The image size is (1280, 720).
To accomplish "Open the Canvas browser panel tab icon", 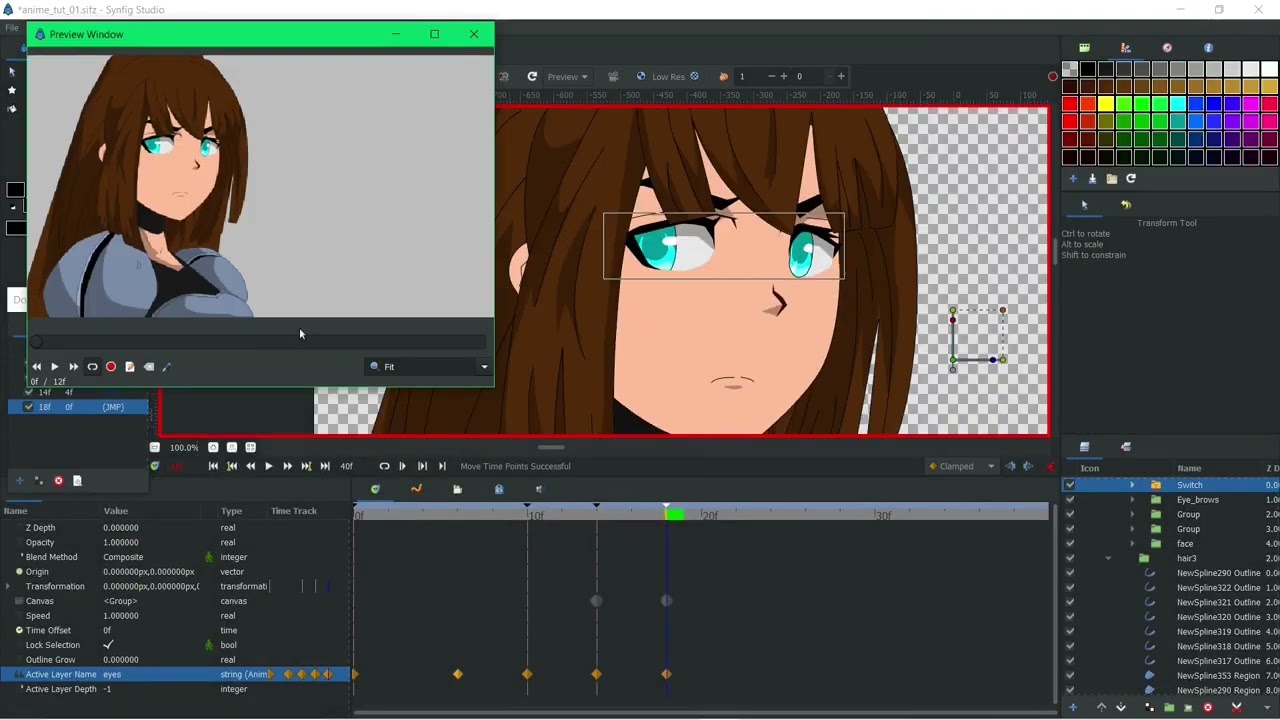I will pyautogui.click(x=1084, y=47).
